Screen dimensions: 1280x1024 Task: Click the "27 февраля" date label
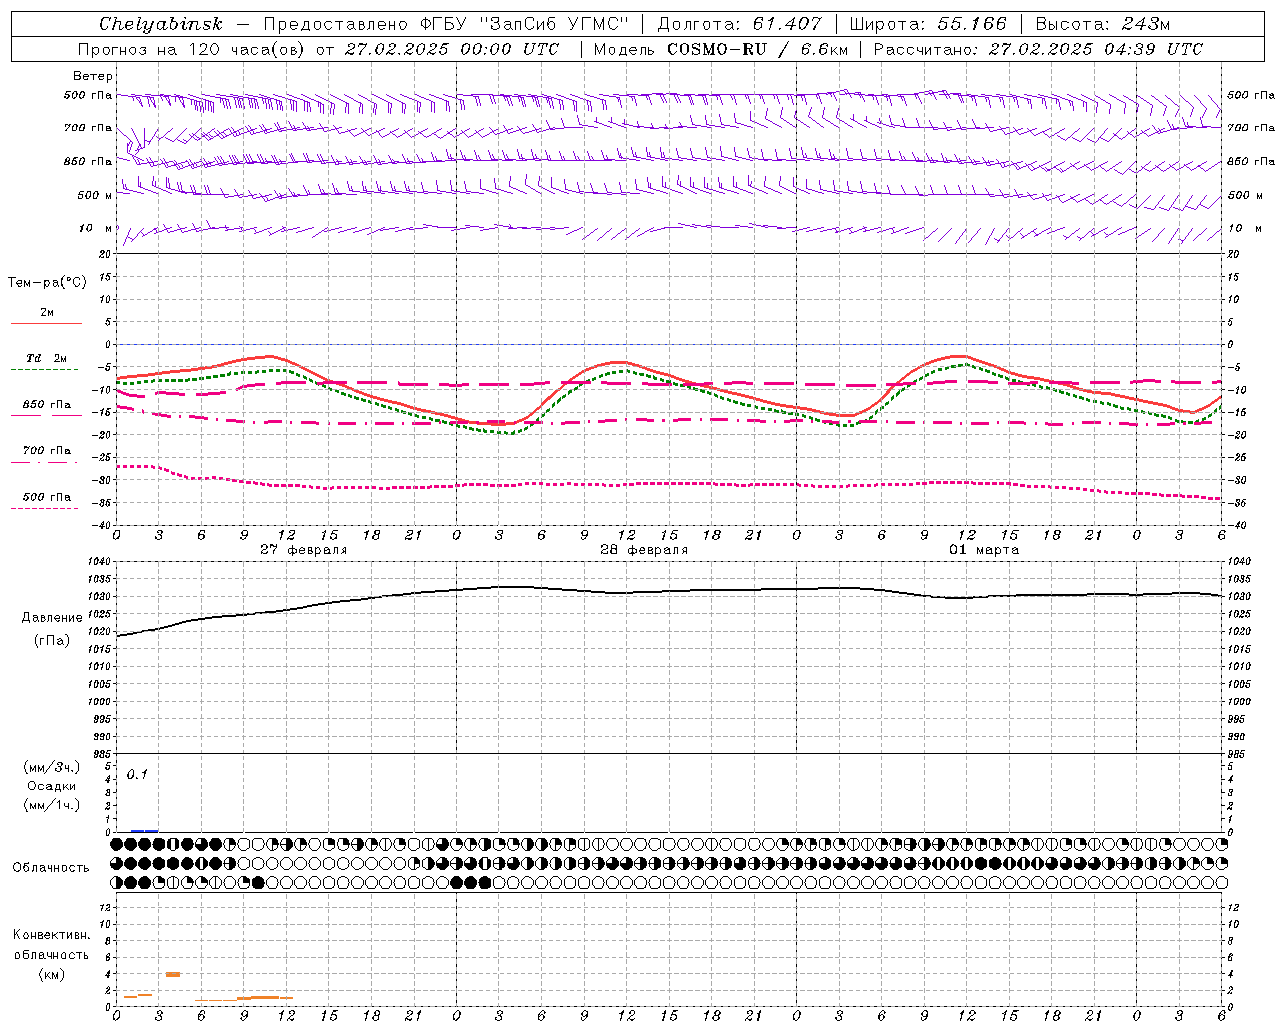[304, 550]
